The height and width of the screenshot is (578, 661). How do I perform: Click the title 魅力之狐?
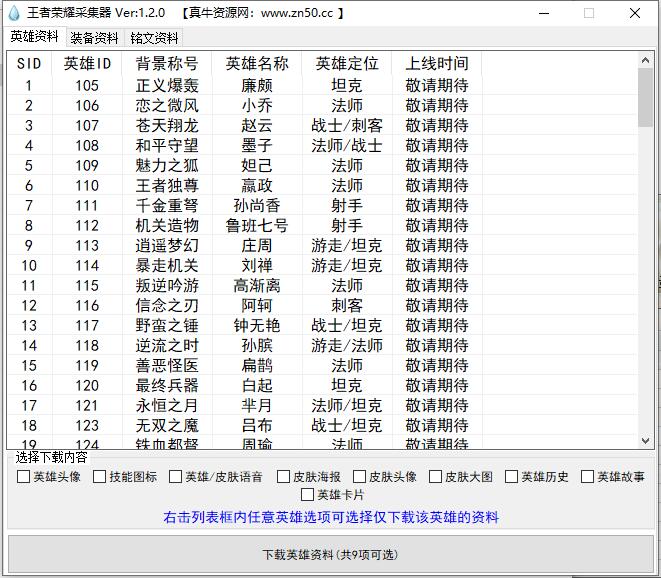(x=167, y=166)
